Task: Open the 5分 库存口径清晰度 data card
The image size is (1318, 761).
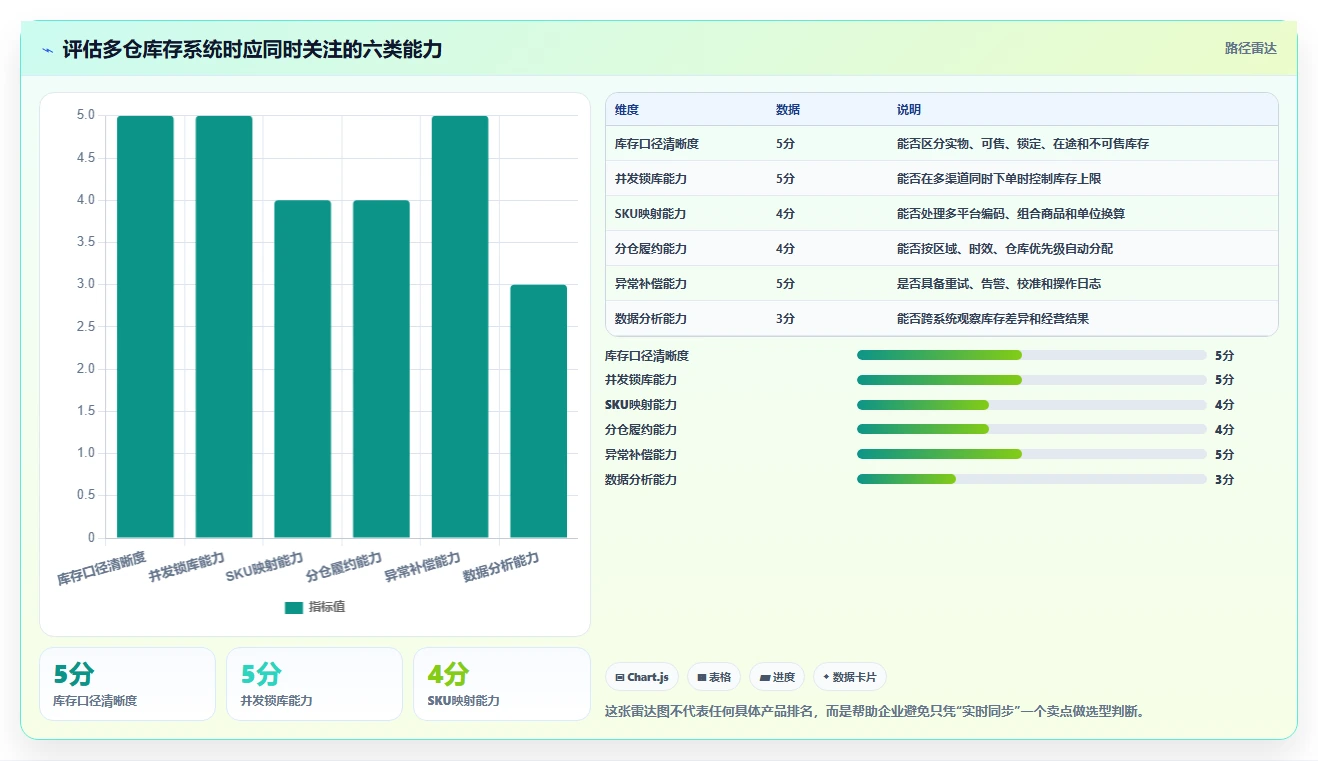Action: [127, 684]
